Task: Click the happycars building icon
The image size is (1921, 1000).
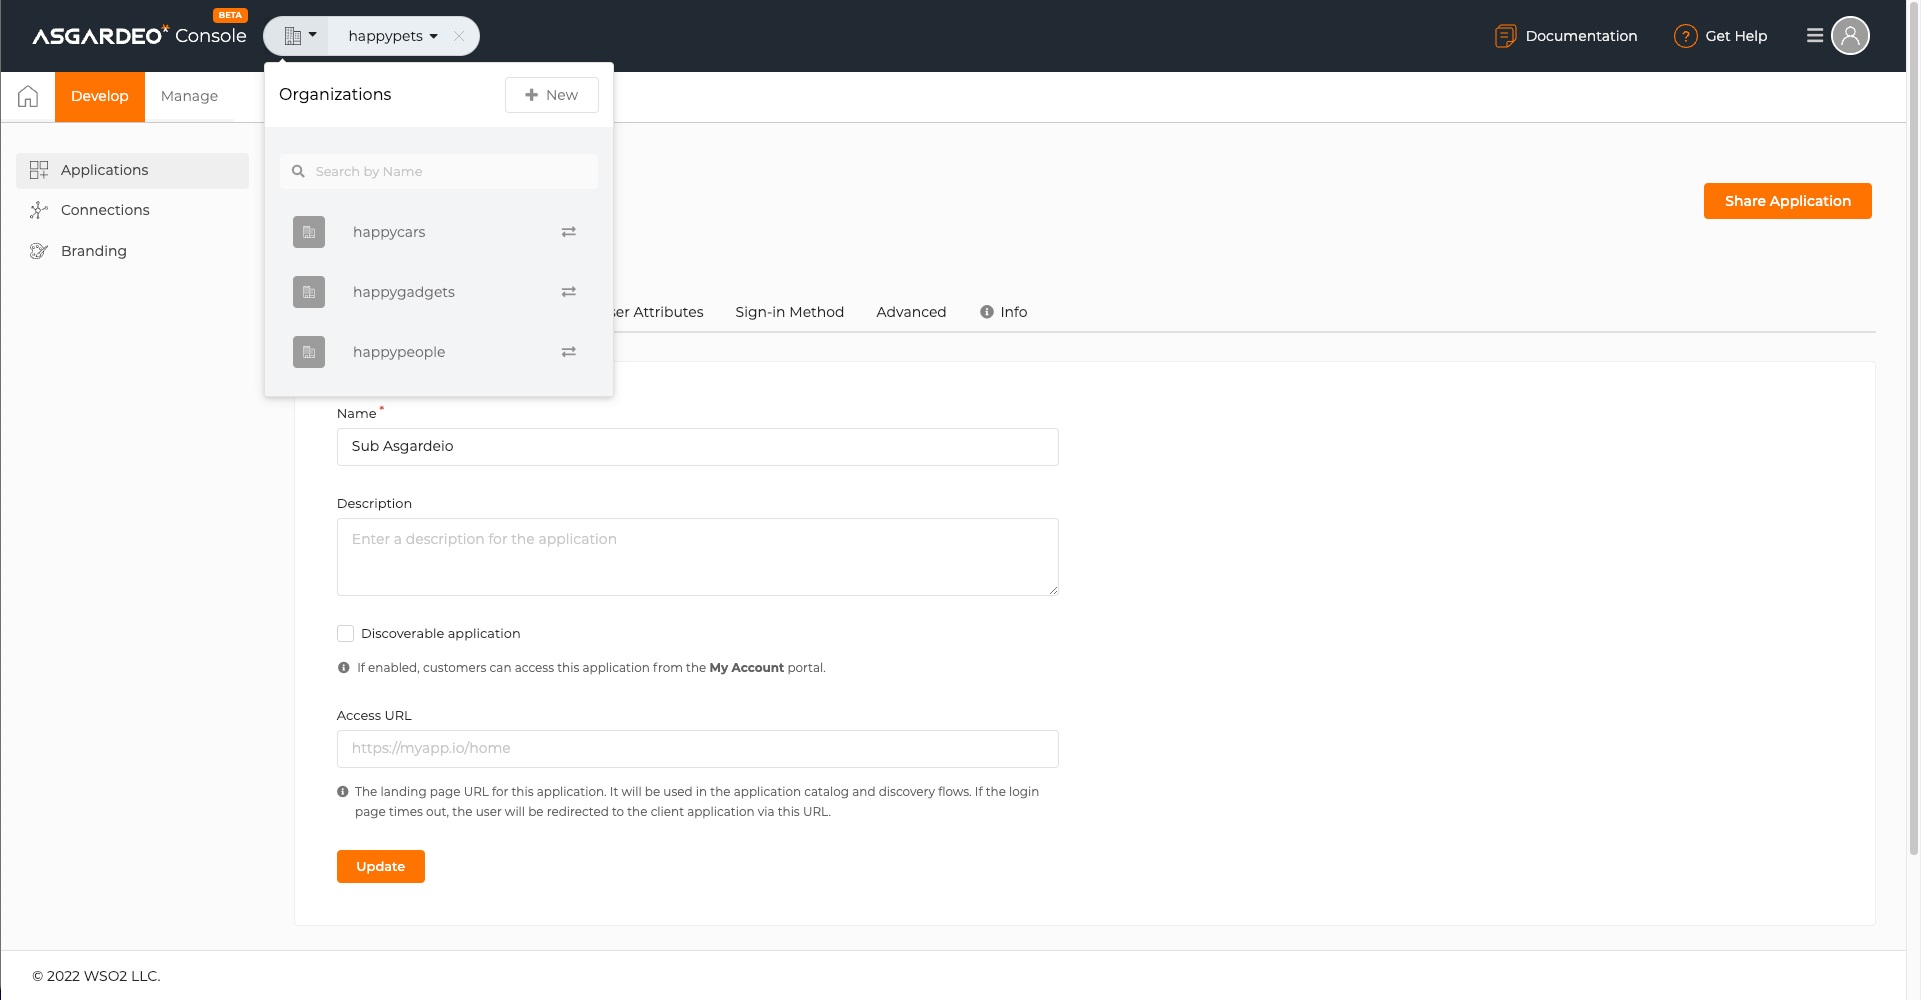Action: 309,232
